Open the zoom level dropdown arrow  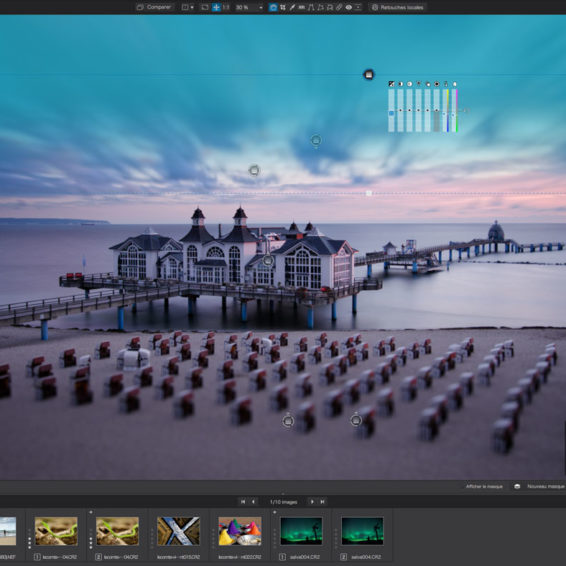(261, 7)
